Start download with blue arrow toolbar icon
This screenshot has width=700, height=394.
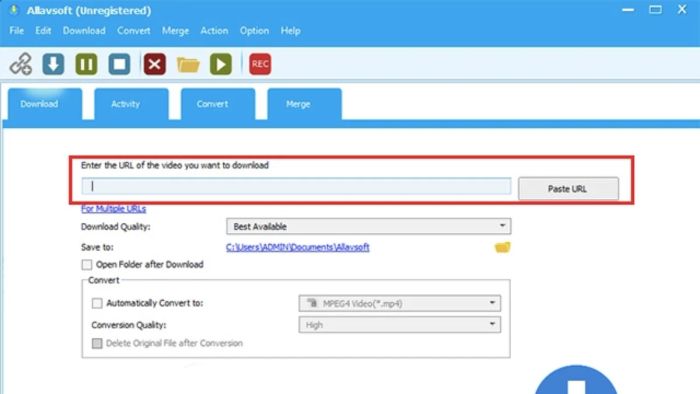tap(53, 64)
